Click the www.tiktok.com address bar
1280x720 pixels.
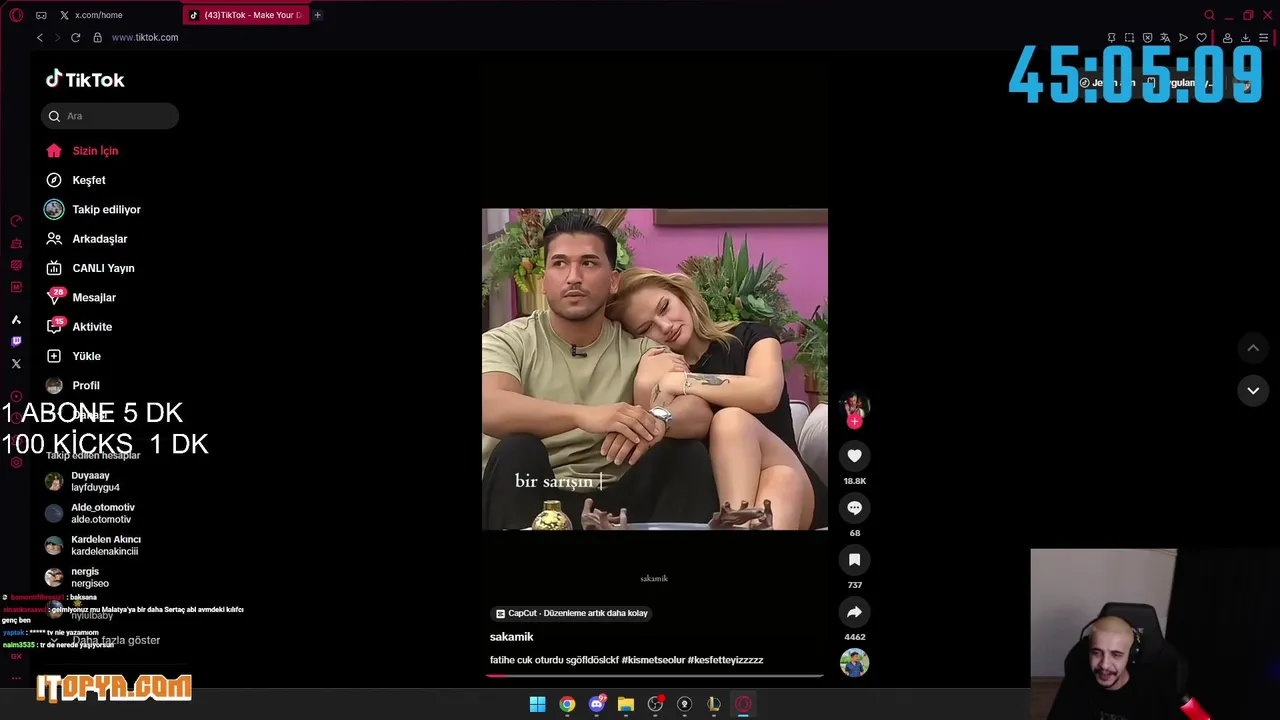[145, 37]
